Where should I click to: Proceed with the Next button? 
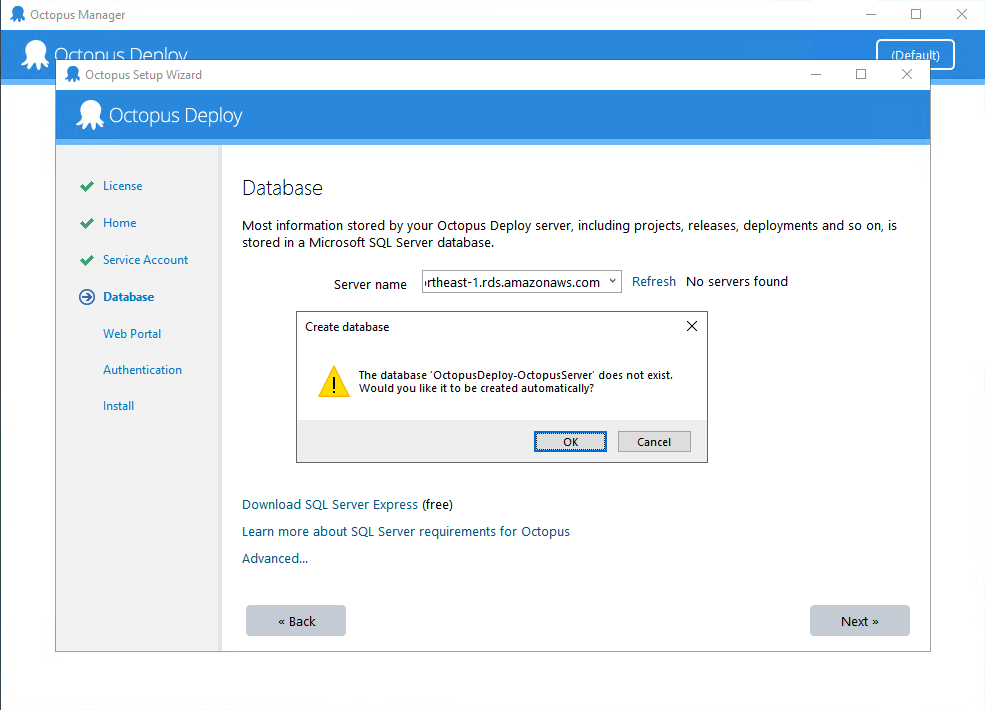[x=859, y=621]
